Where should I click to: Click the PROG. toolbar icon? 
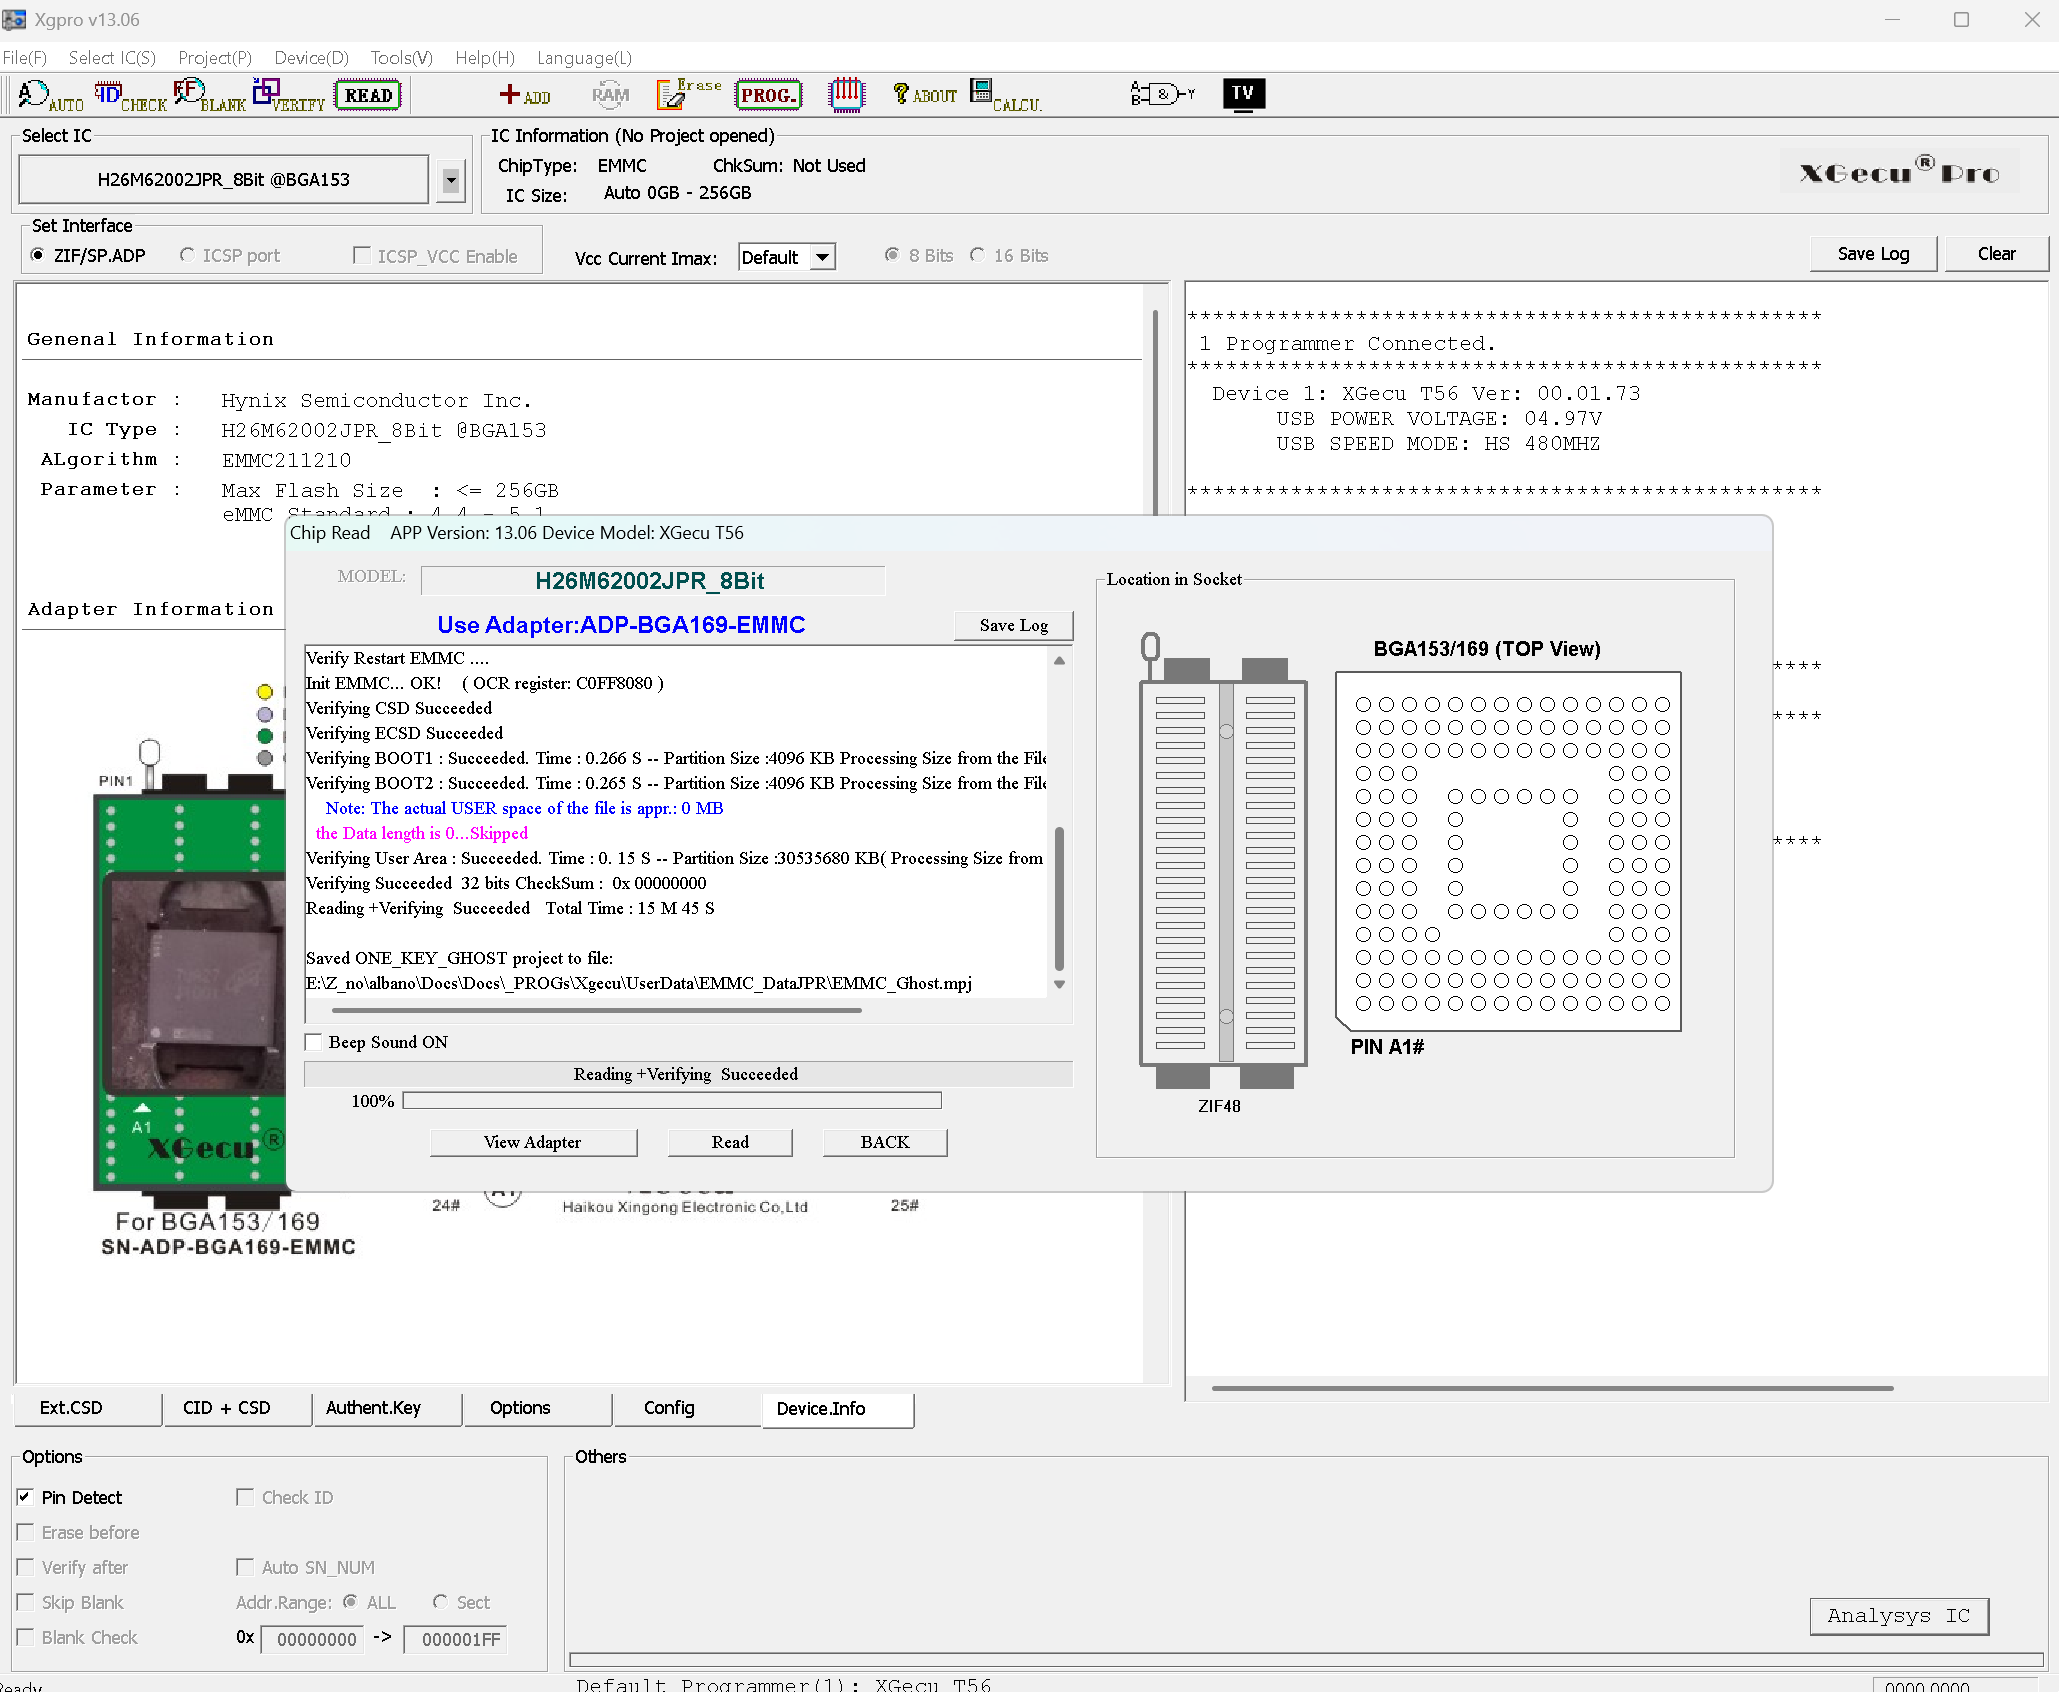768,96
